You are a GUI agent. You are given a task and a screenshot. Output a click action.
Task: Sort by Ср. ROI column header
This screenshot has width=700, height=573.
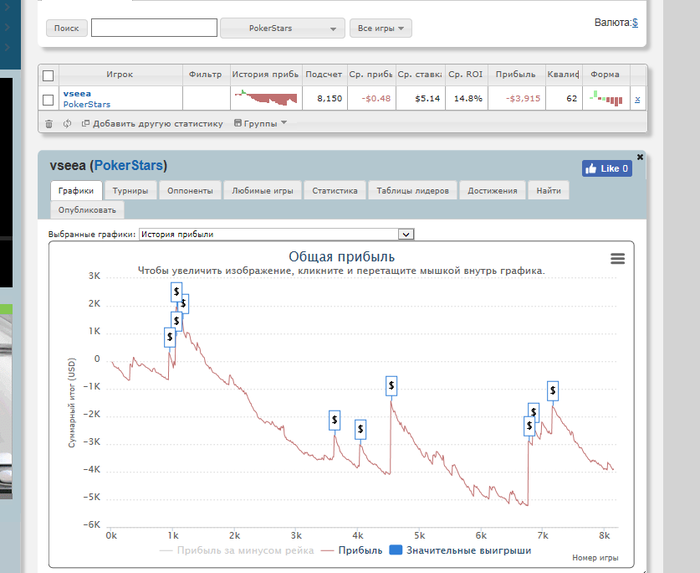point(465,75)
